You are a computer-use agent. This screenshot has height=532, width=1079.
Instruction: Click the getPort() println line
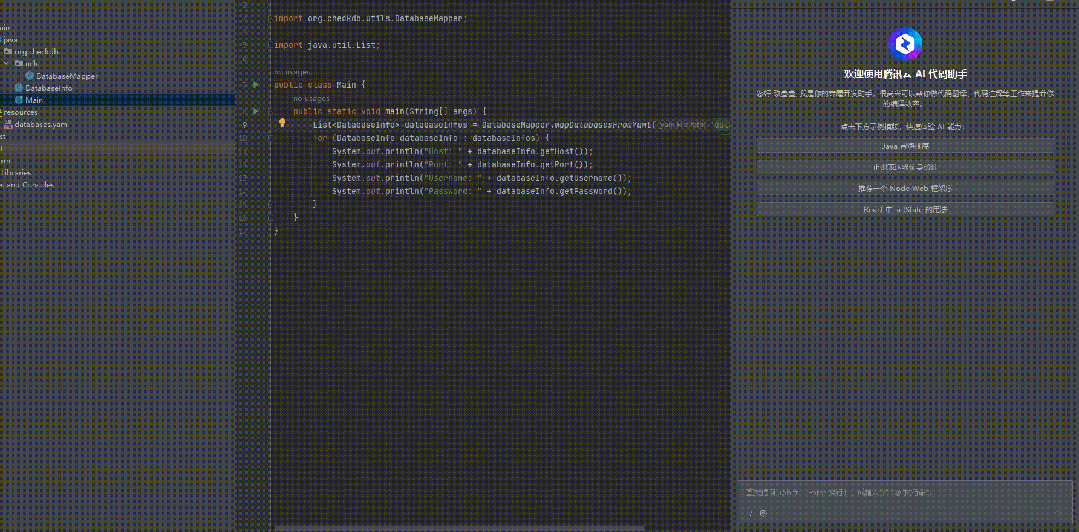click(x=462, y=164)
